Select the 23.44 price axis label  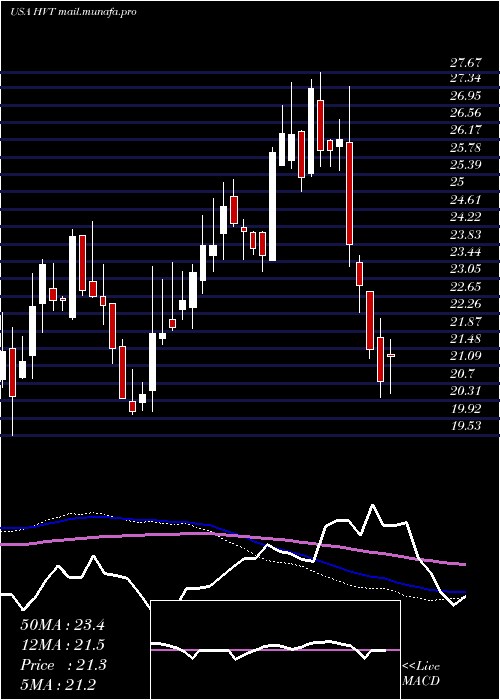click(465, 252)
